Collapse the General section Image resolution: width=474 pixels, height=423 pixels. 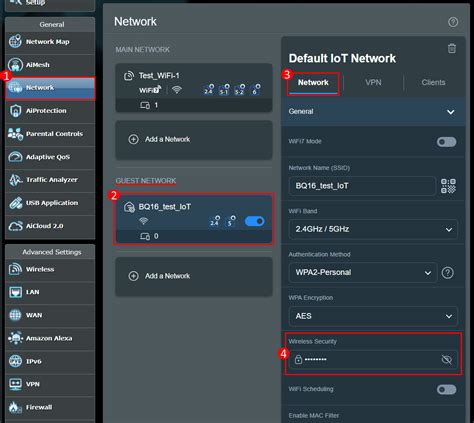373,112
